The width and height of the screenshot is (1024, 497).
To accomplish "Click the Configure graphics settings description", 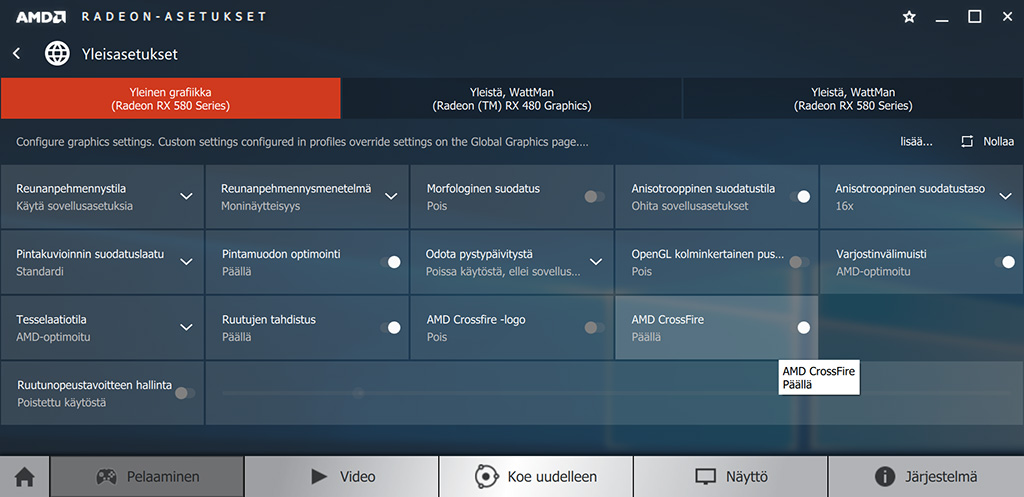I will (302, 142).
